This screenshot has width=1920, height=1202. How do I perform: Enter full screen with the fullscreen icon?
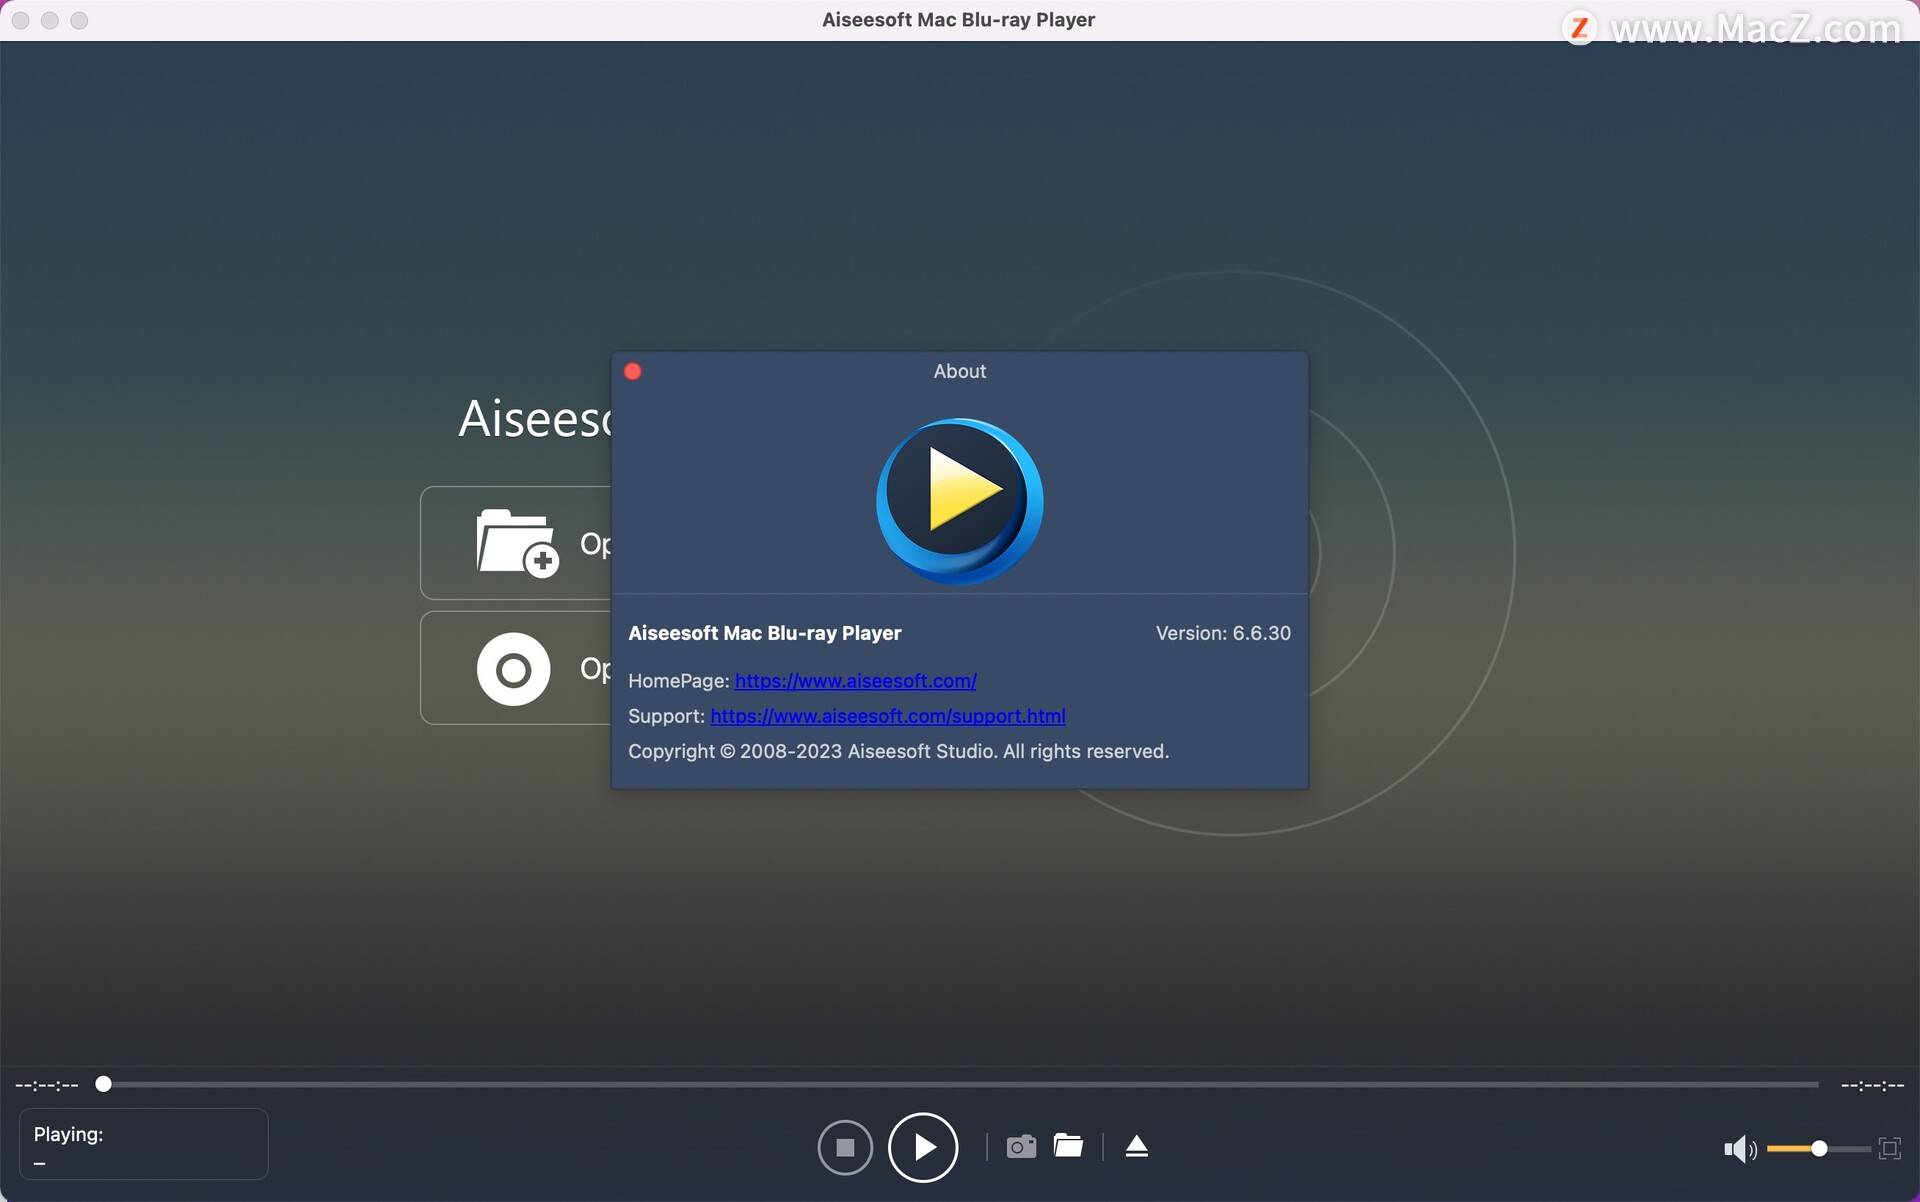tap(1889, 1149)
